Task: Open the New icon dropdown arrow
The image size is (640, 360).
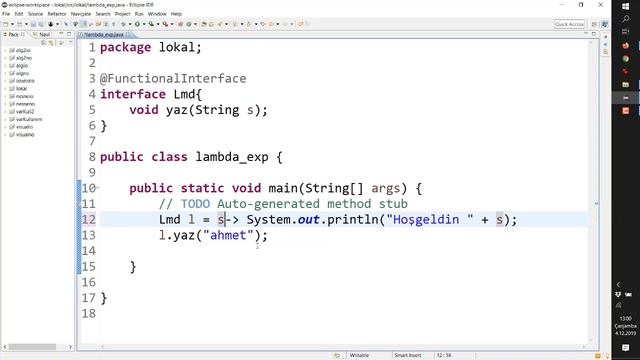Action: (12, 24)
